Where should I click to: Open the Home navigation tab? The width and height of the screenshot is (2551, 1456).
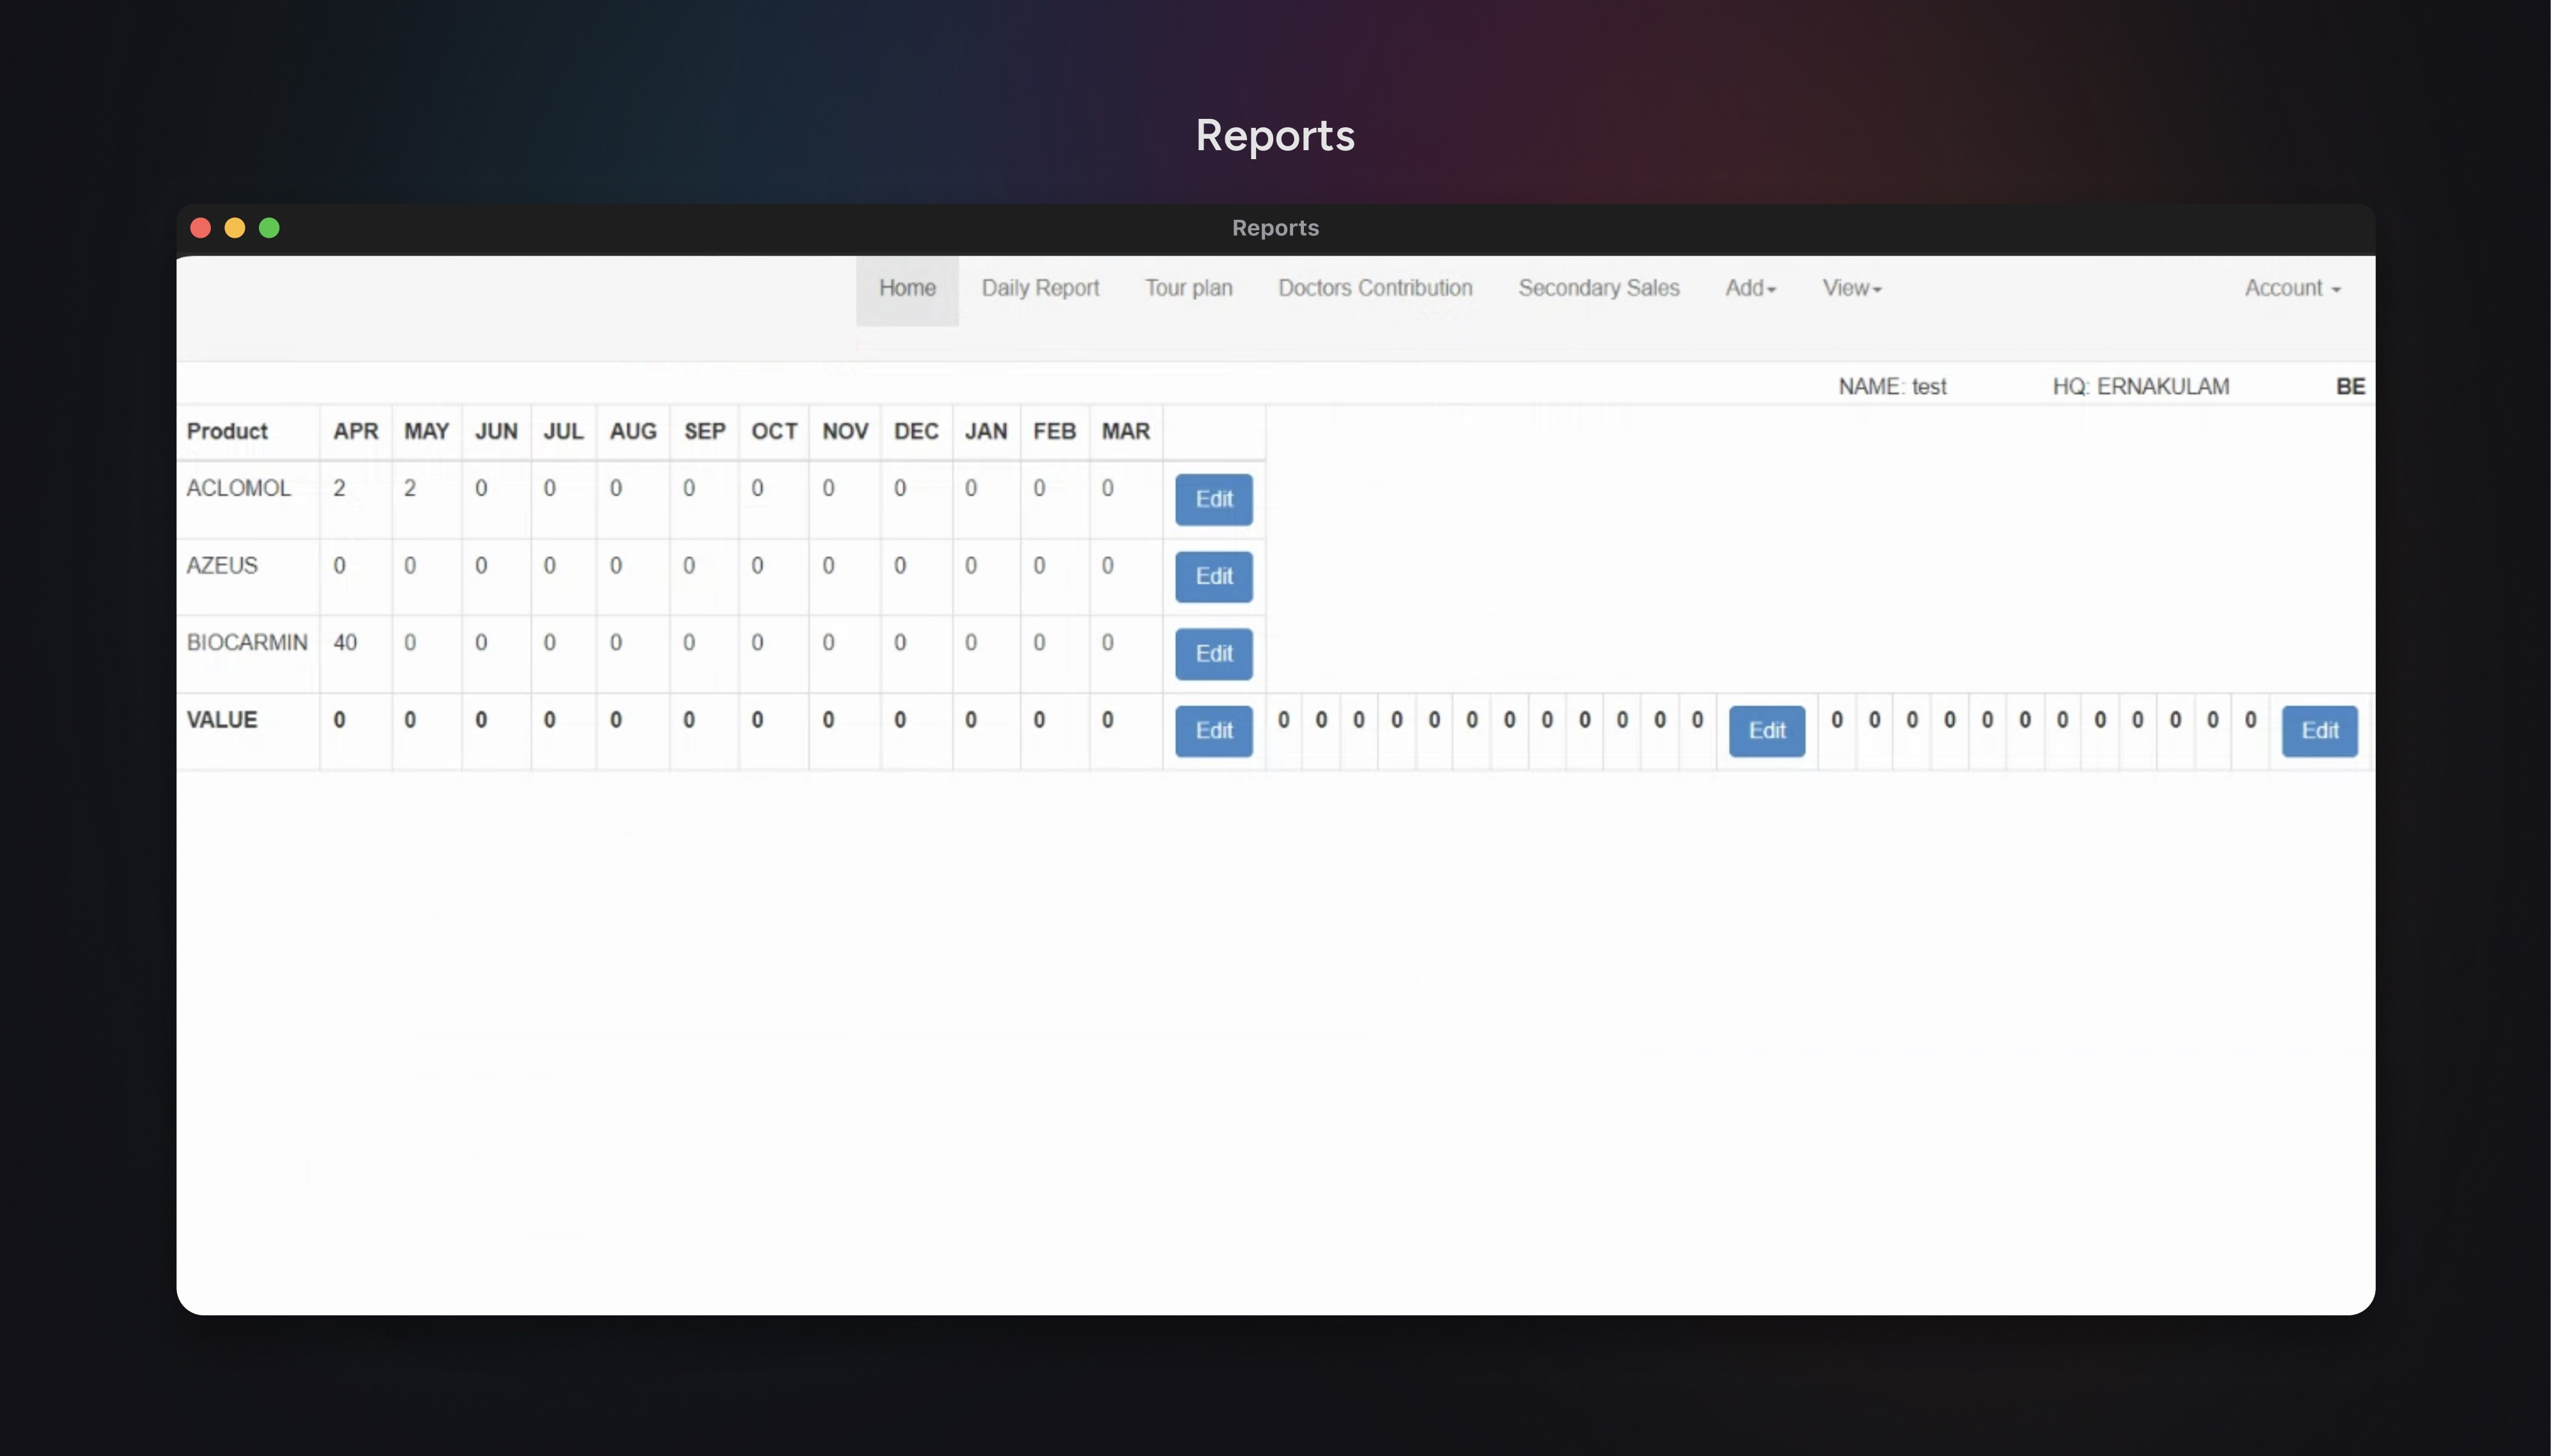click(x=906, y=289)
